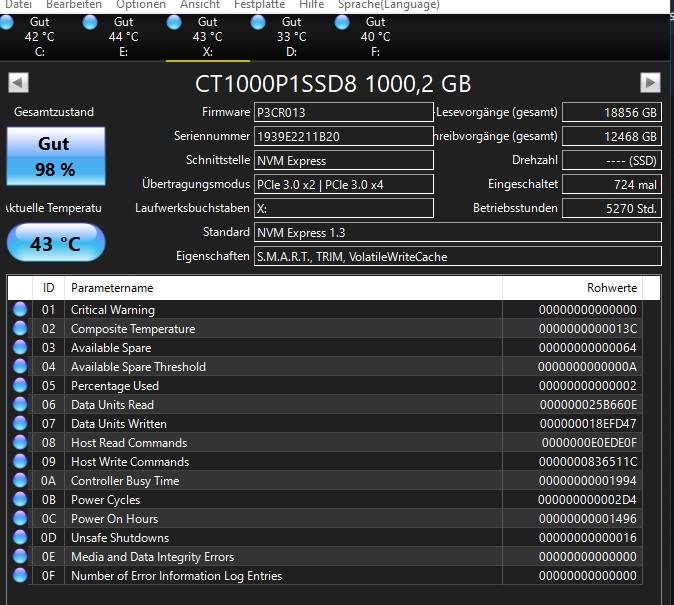The height and width of the screenshot is (605, 674).
Task: Select the Percentage Used parameter name
Action: 115,386
